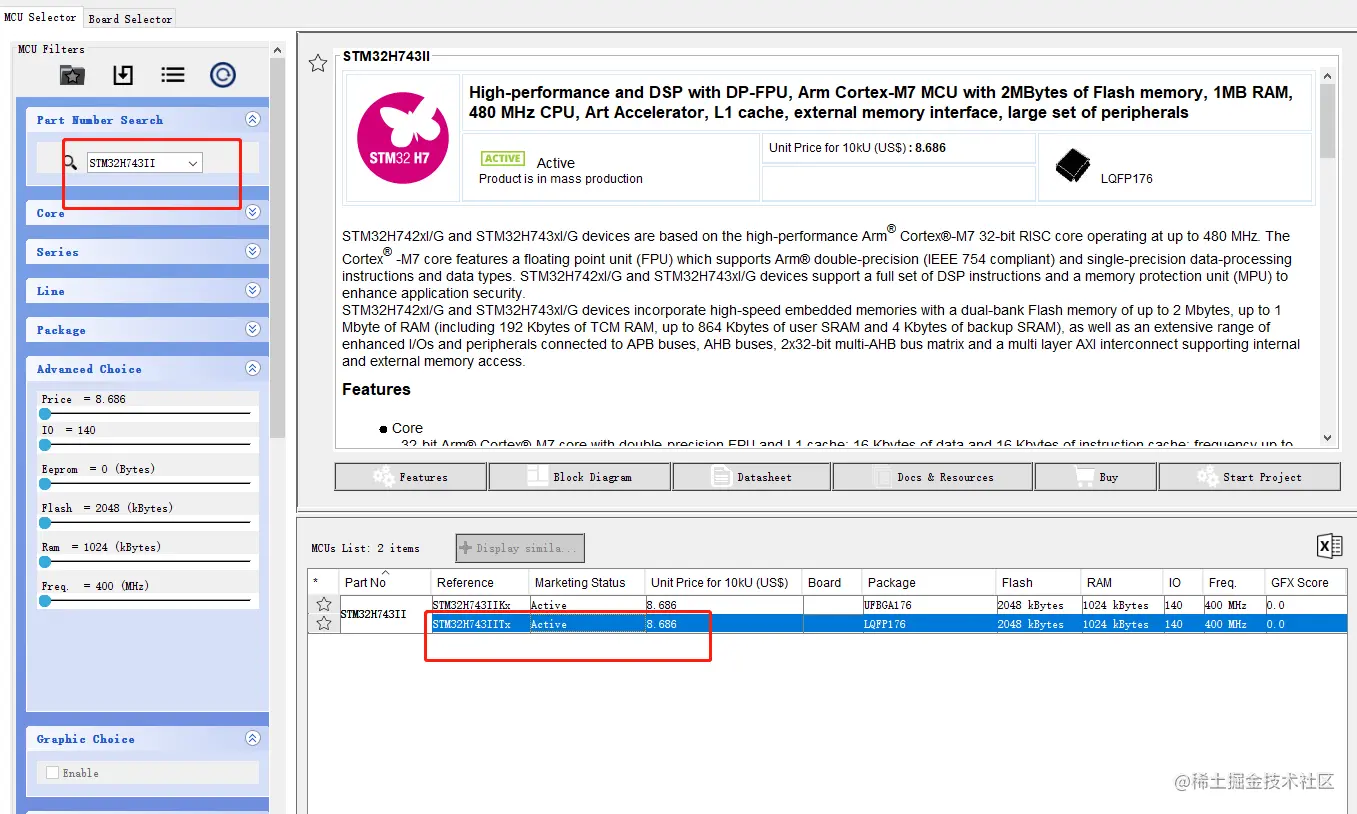Click the IO slider handle
The image size is (1357, 814).
click(45, 444)
